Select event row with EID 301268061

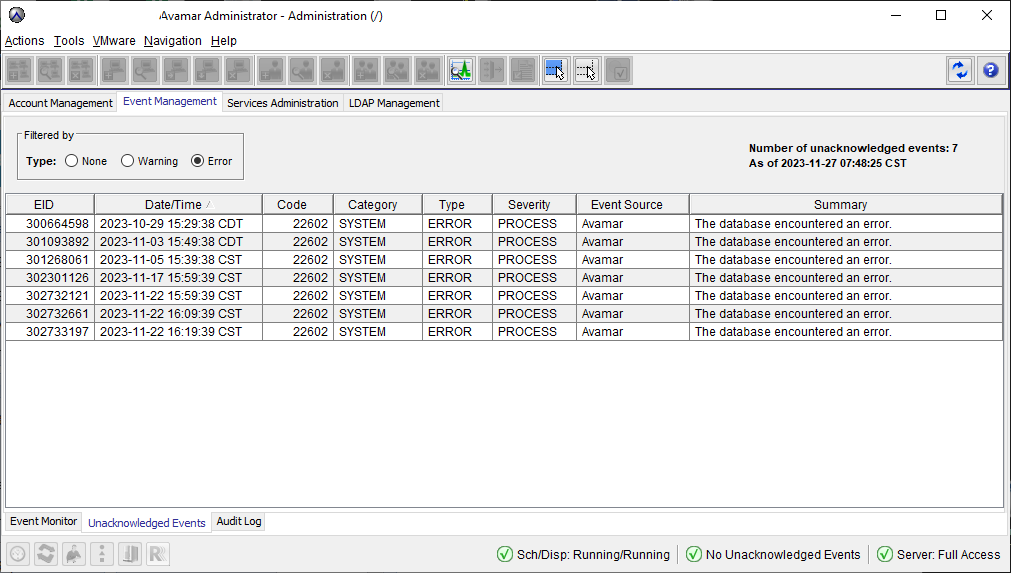pyautogui.click(x=57, y=260)
